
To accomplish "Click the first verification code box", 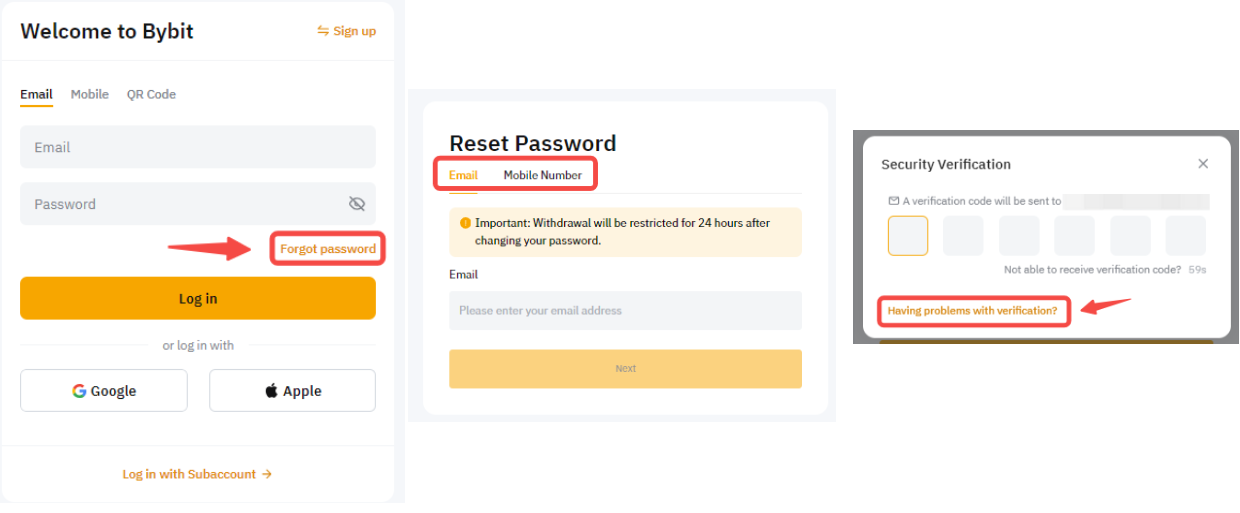I will tap(908, 236).
